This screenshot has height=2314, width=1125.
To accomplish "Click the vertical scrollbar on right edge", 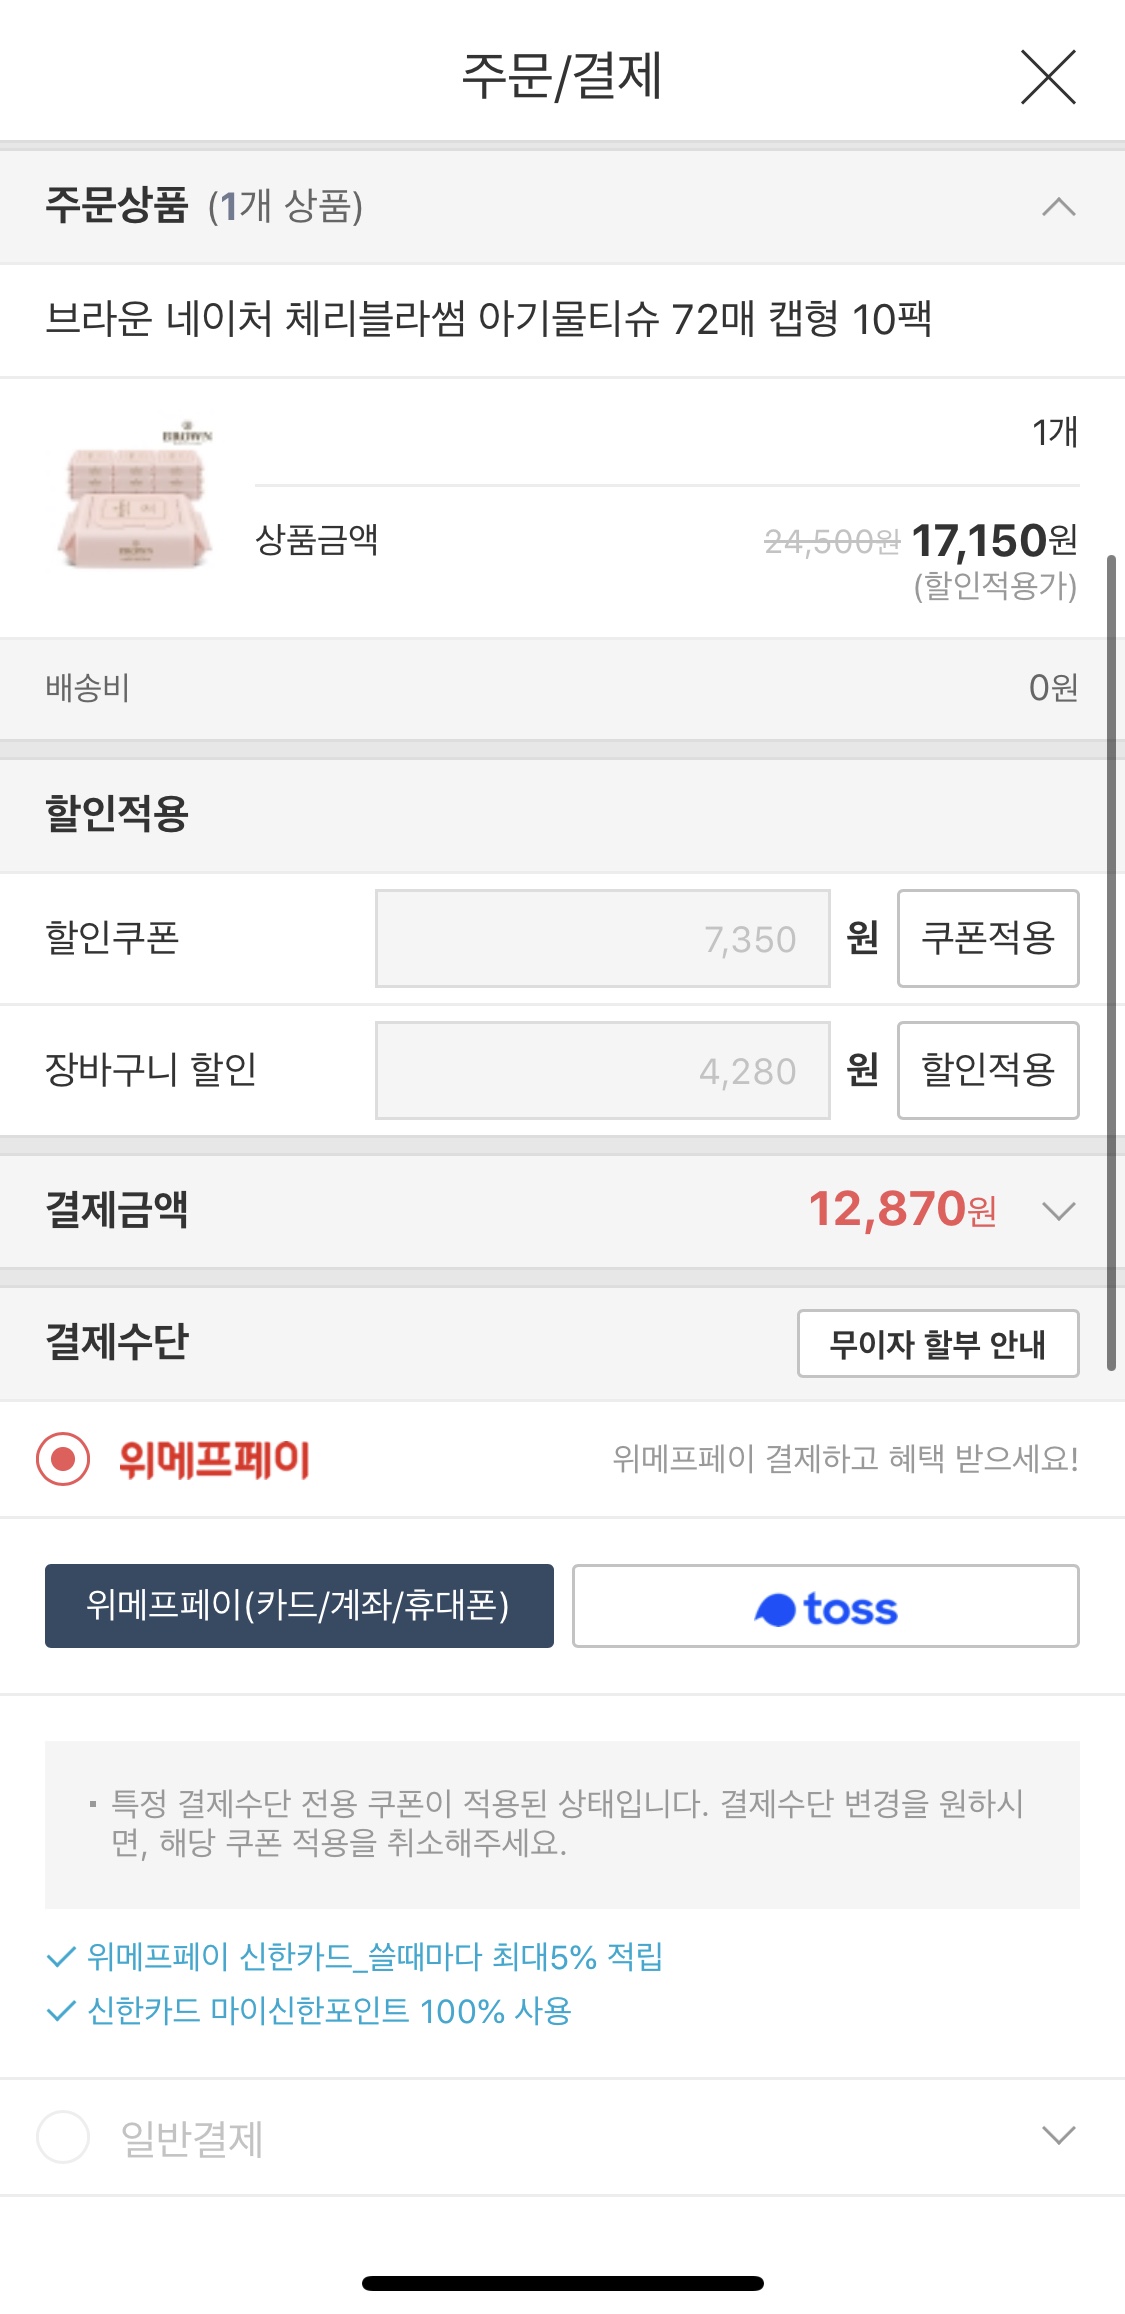I will (1111, 960).
